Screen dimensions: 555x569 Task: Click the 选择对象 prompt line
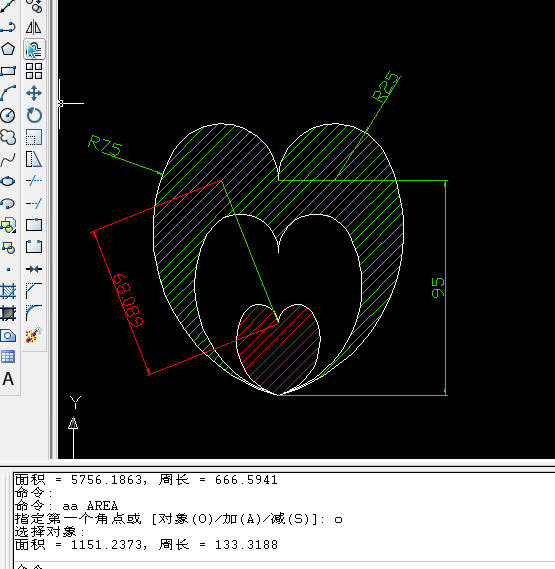click(x=49, y=532)
